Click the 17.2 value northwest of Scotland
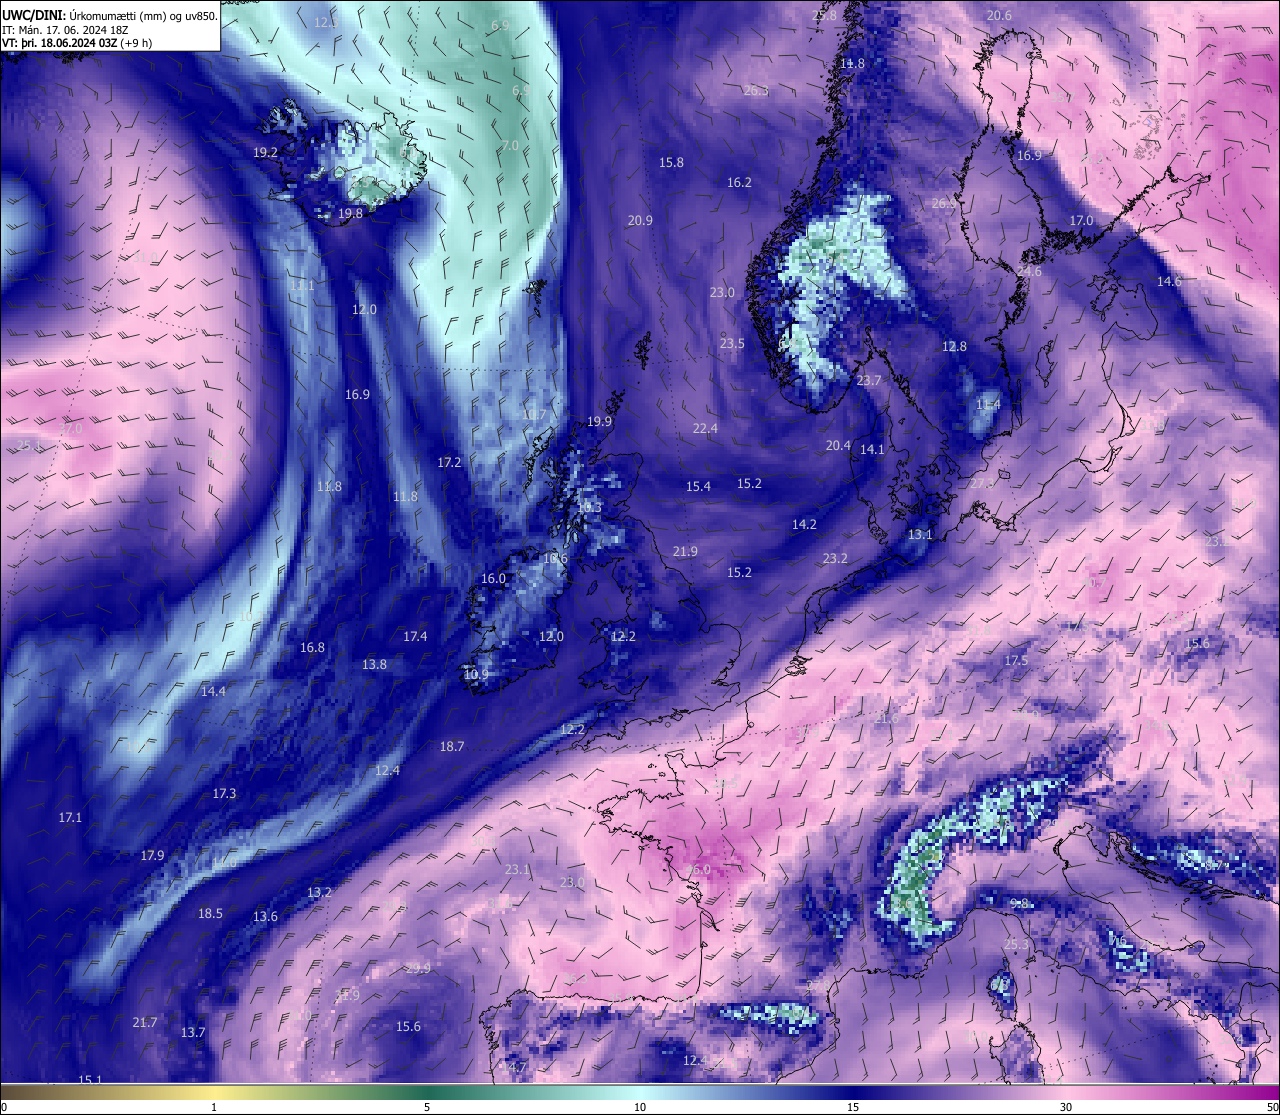Image resolution: width=1280 pixels, height=1115 pixels. tap(449, 462)
